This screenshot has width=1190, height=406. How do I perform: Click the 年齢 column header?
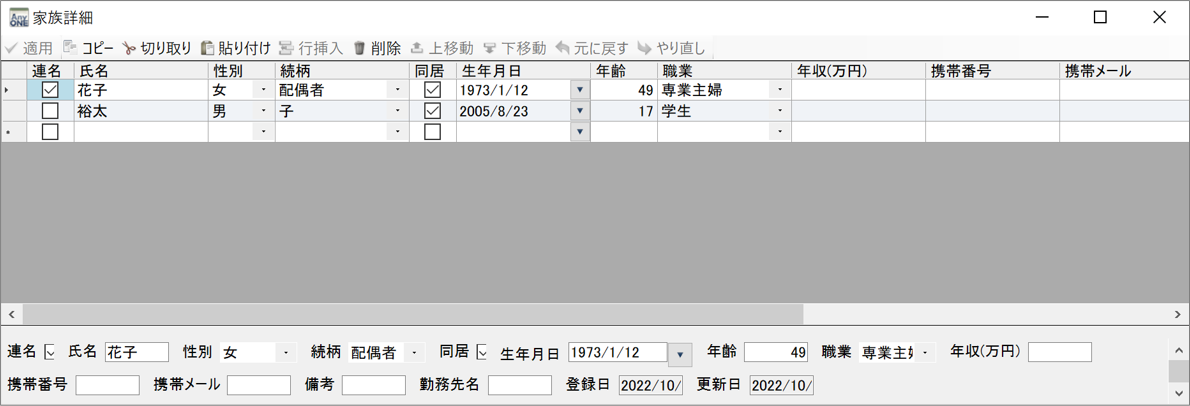click(x=624, y=71)
